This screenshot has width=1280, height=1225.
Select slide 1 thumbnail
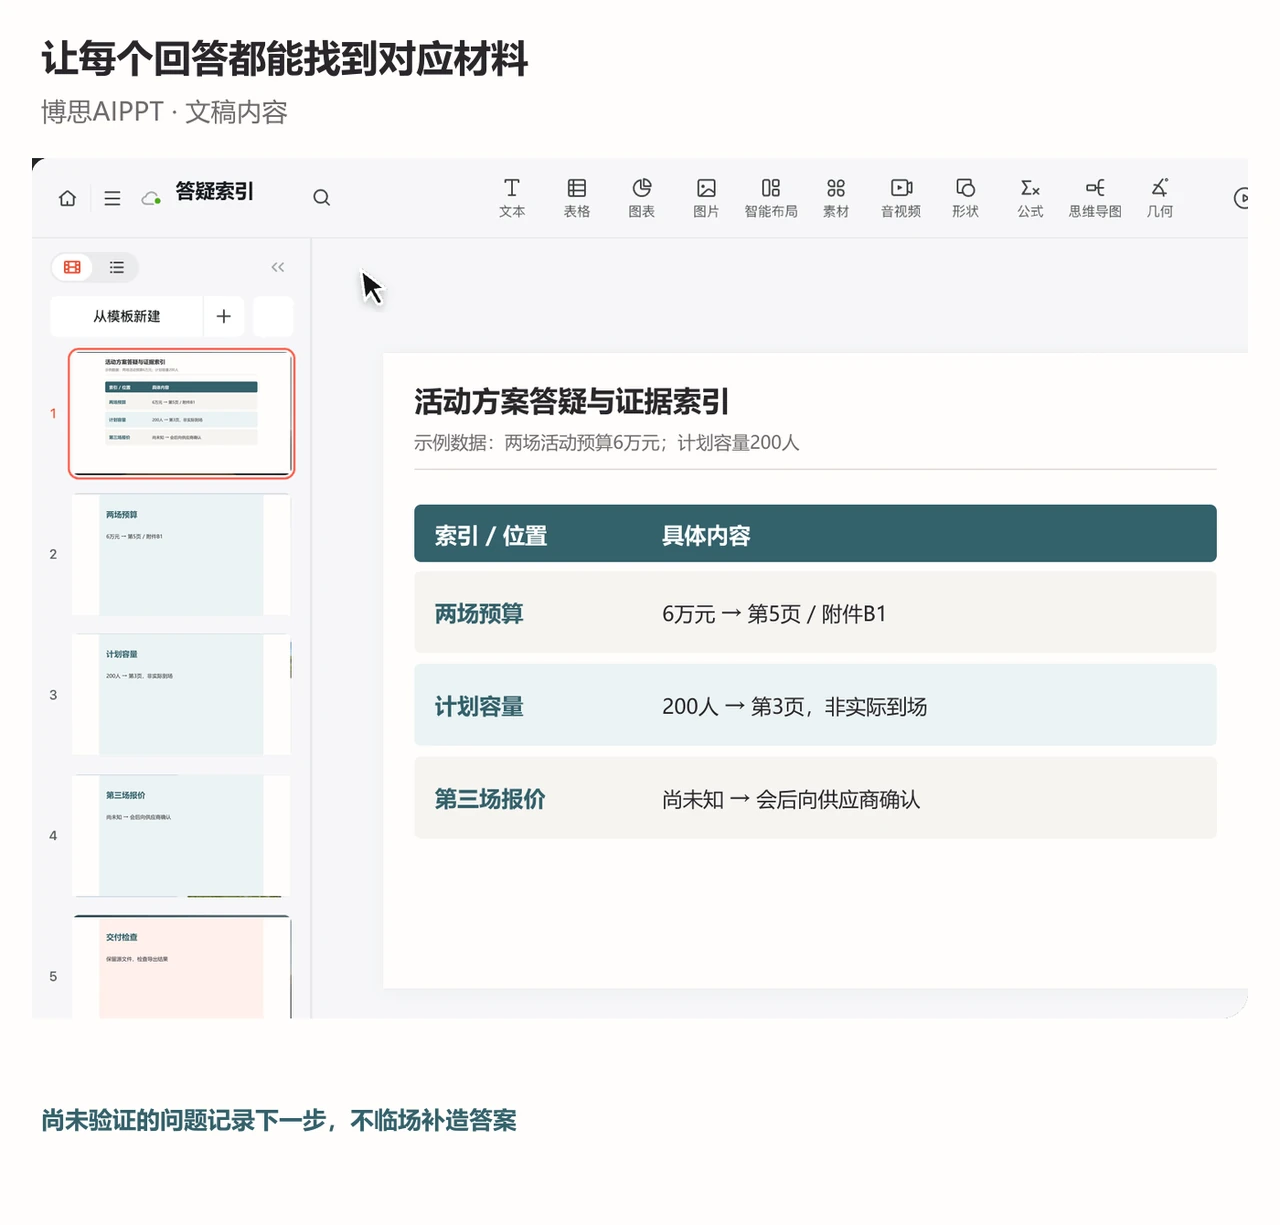[181, 413]
